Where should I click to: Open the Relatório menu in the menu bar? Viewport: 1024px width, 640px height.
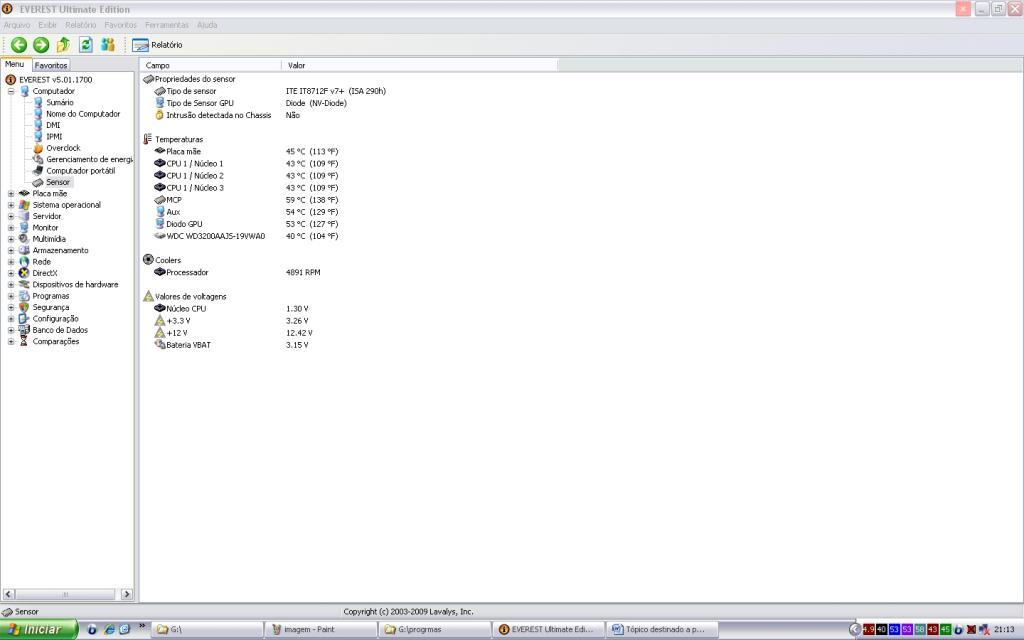coord(80,25)
